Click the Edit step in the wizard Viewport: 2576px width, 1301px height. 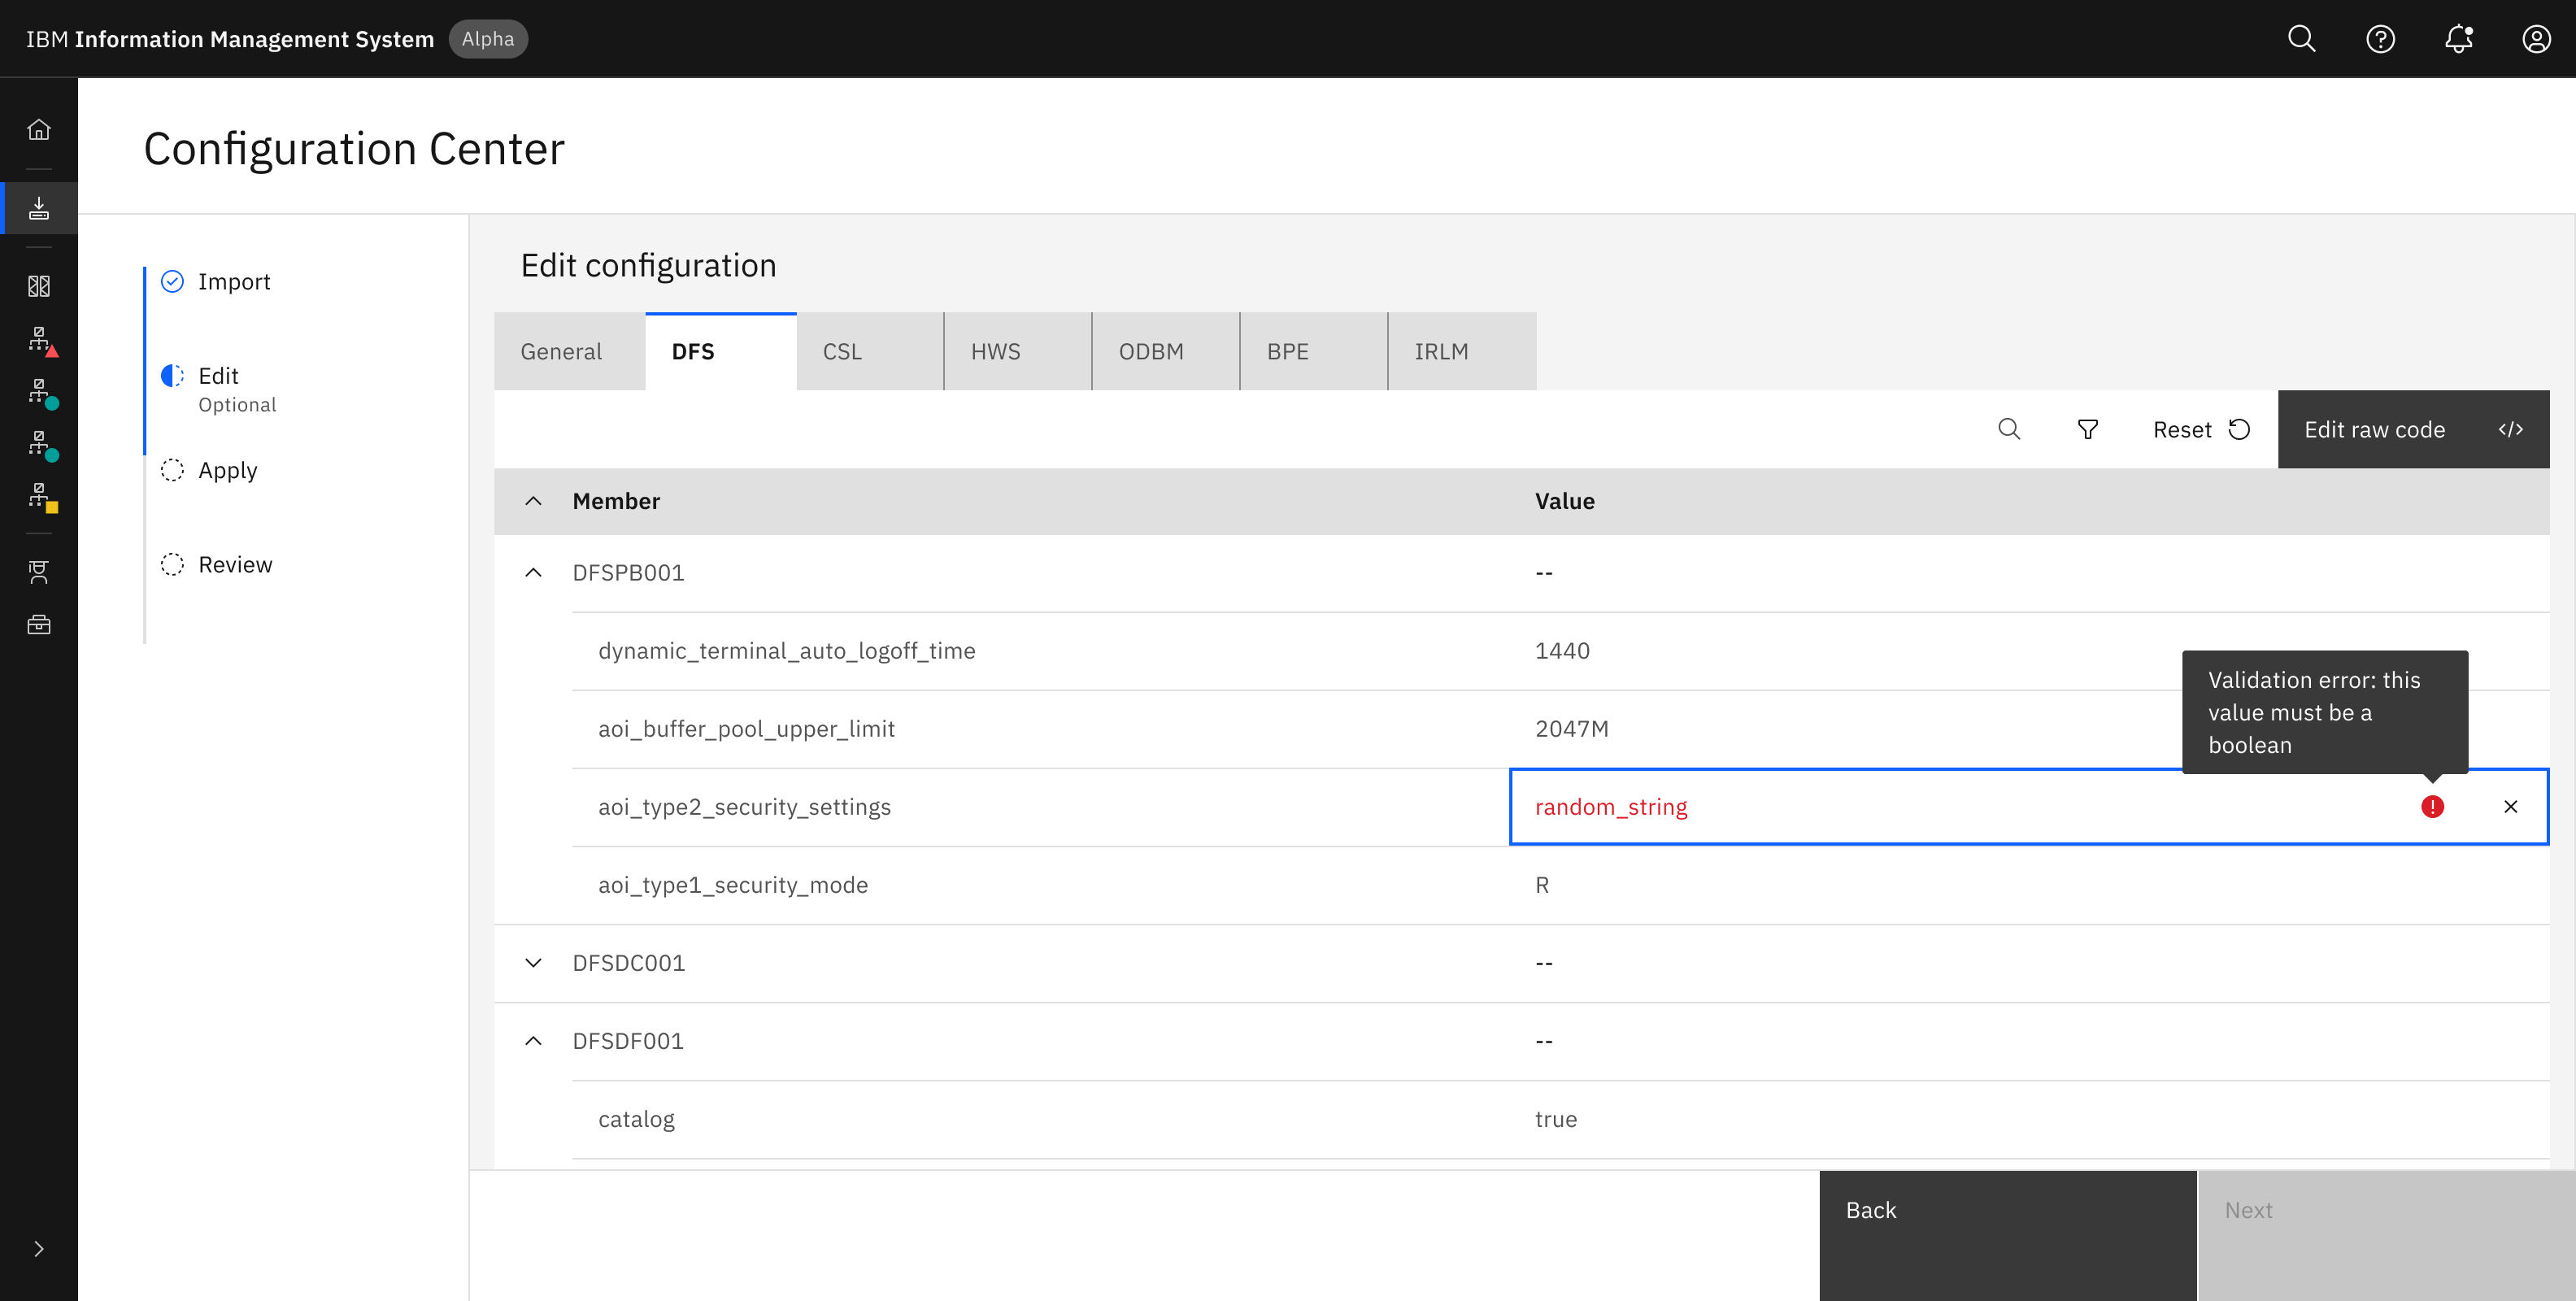coord(219,388)
